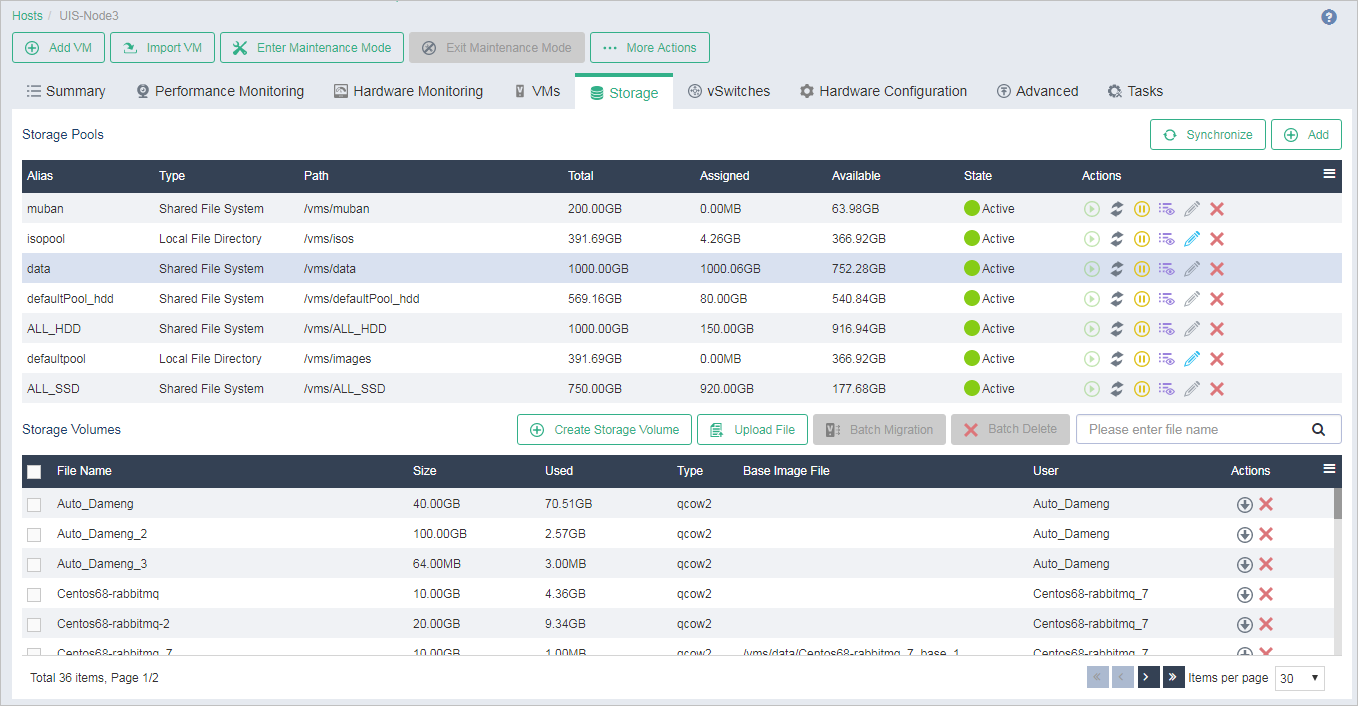
Task: Open the Items per page dropdown
Action: coord(1300,678)
